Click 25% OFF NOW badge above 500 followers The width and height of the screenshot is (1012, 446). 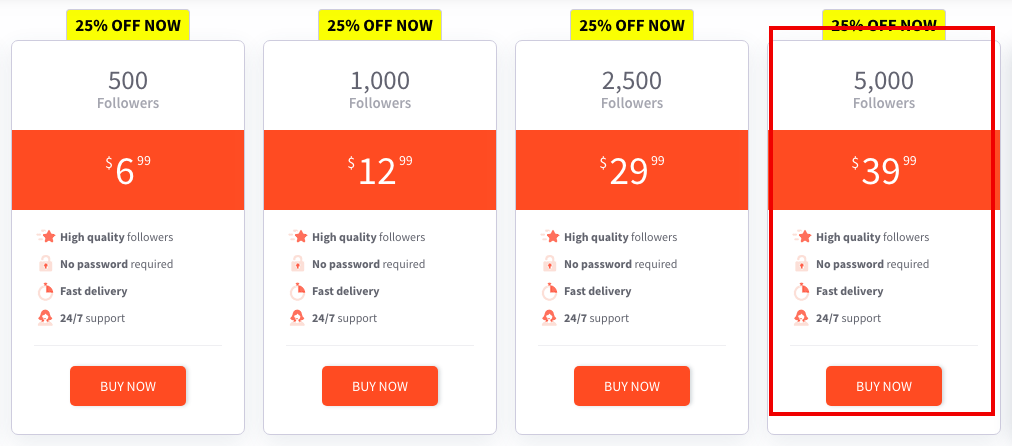click(128, 26)
